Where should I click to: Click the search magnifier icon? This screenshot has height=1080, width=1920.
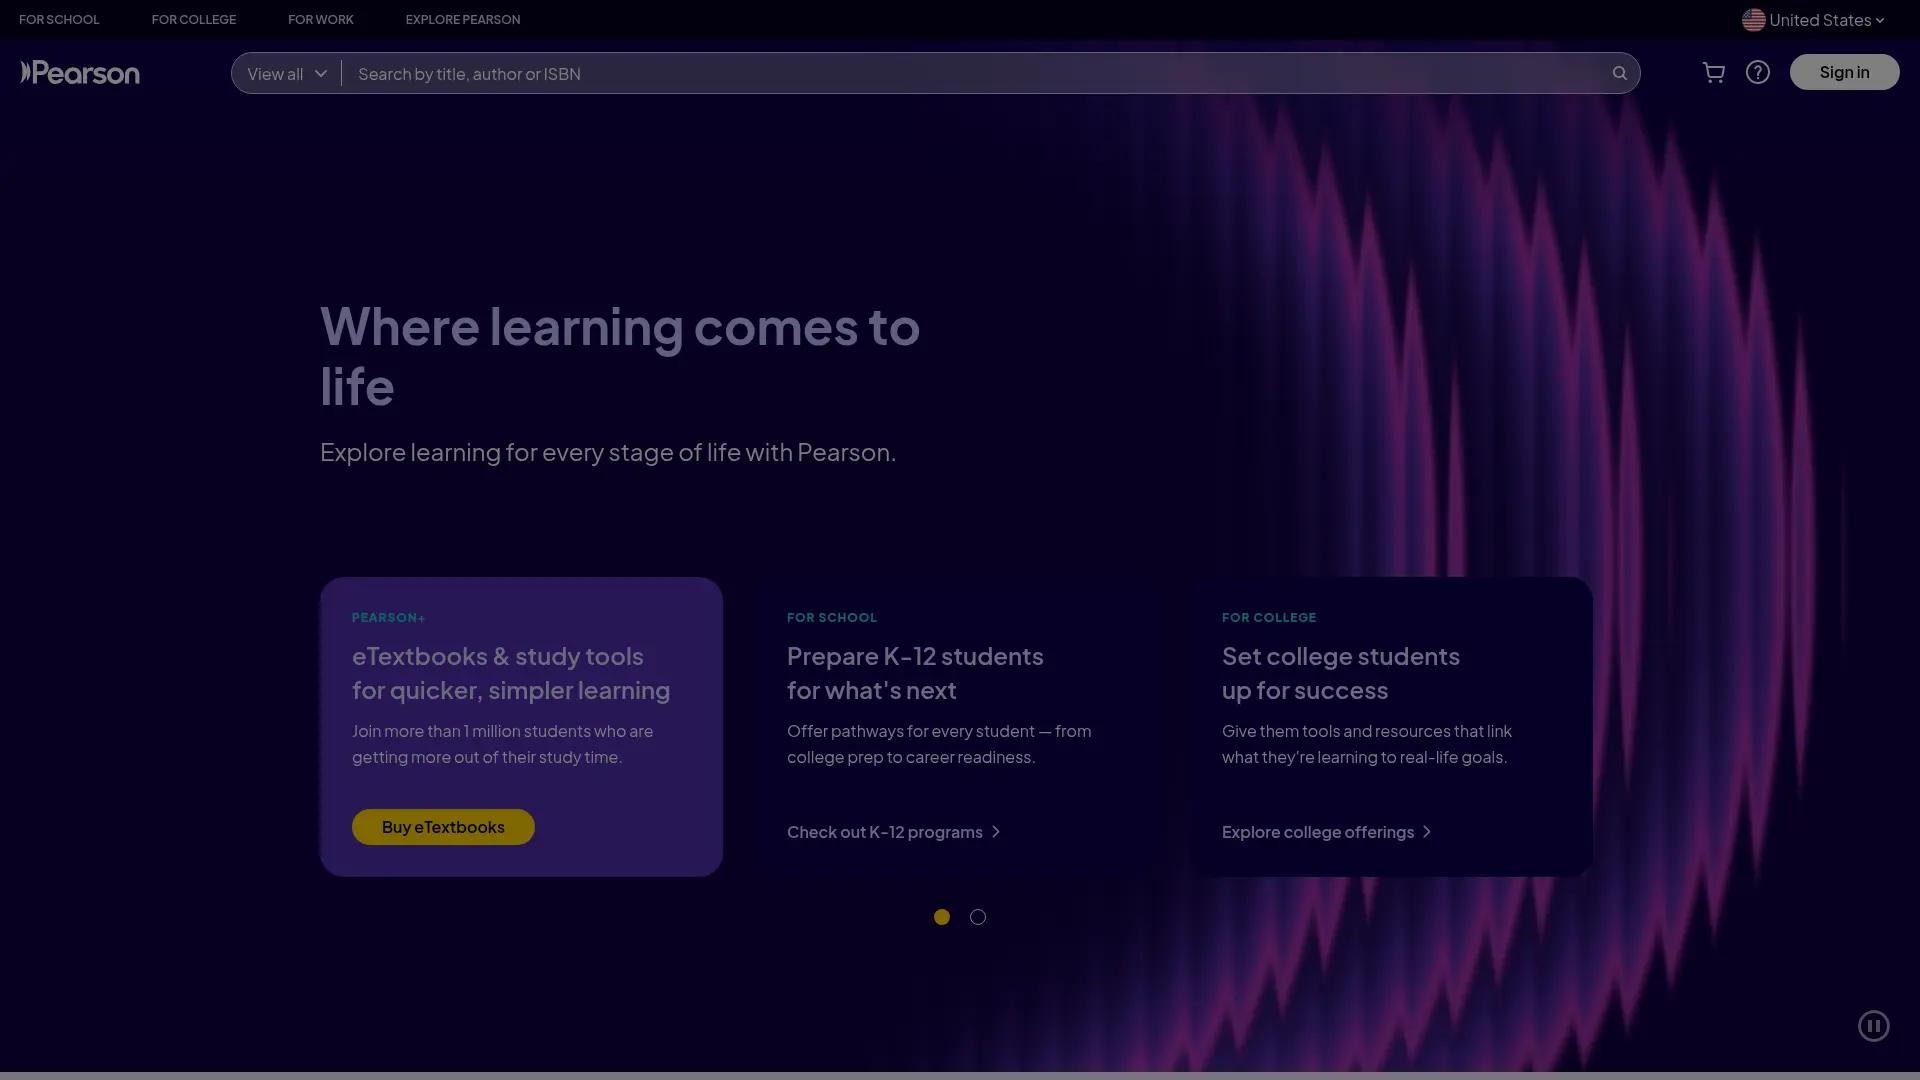1621,72
